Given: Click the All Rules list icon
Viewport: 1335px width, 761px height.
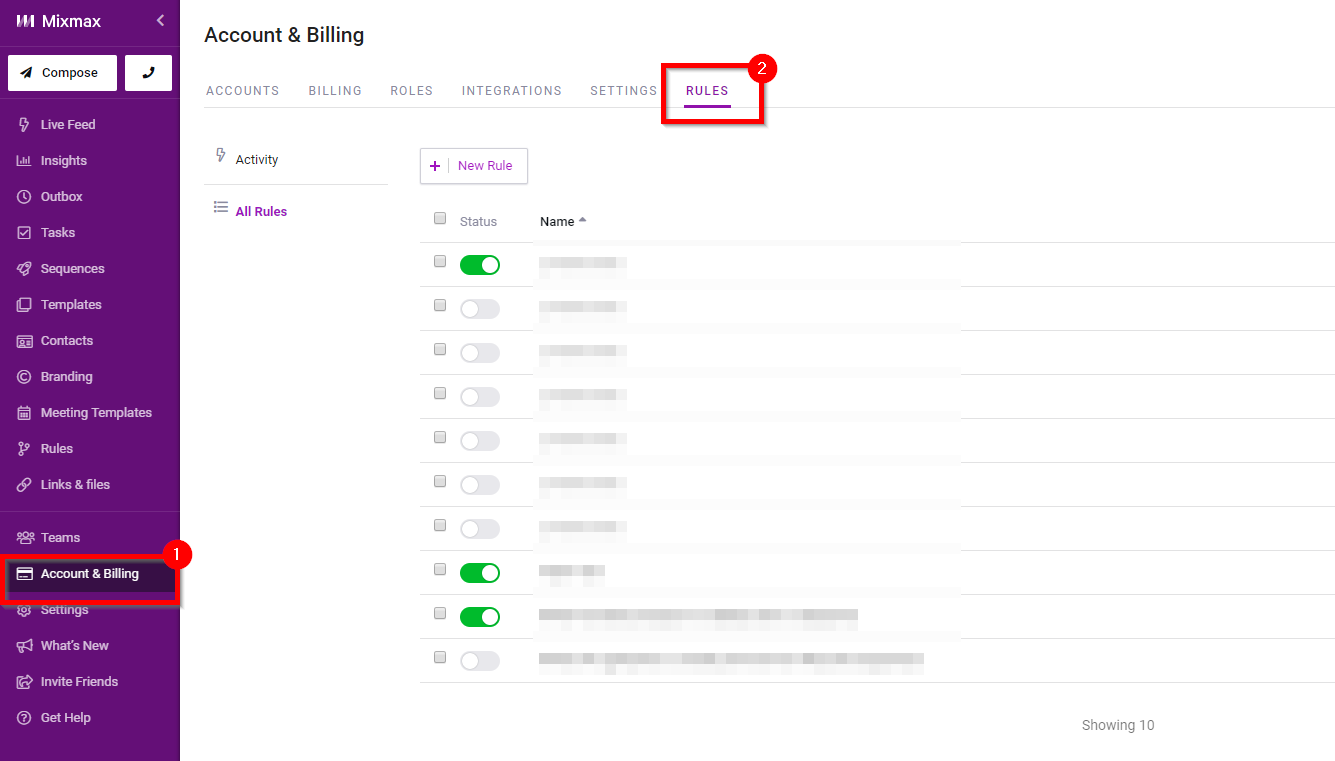Looking at the screenshot, I should click(221, 208).
